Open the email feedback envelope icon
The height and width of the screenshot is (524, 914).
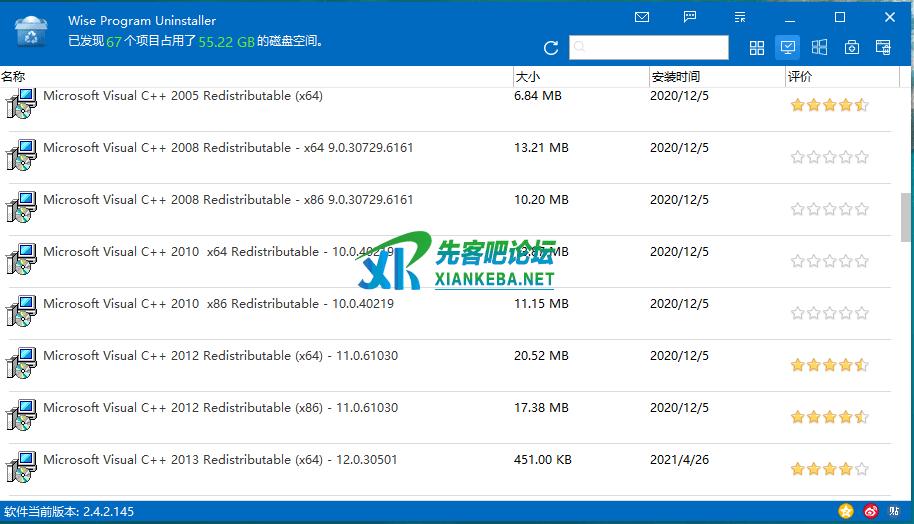[642, 17]
